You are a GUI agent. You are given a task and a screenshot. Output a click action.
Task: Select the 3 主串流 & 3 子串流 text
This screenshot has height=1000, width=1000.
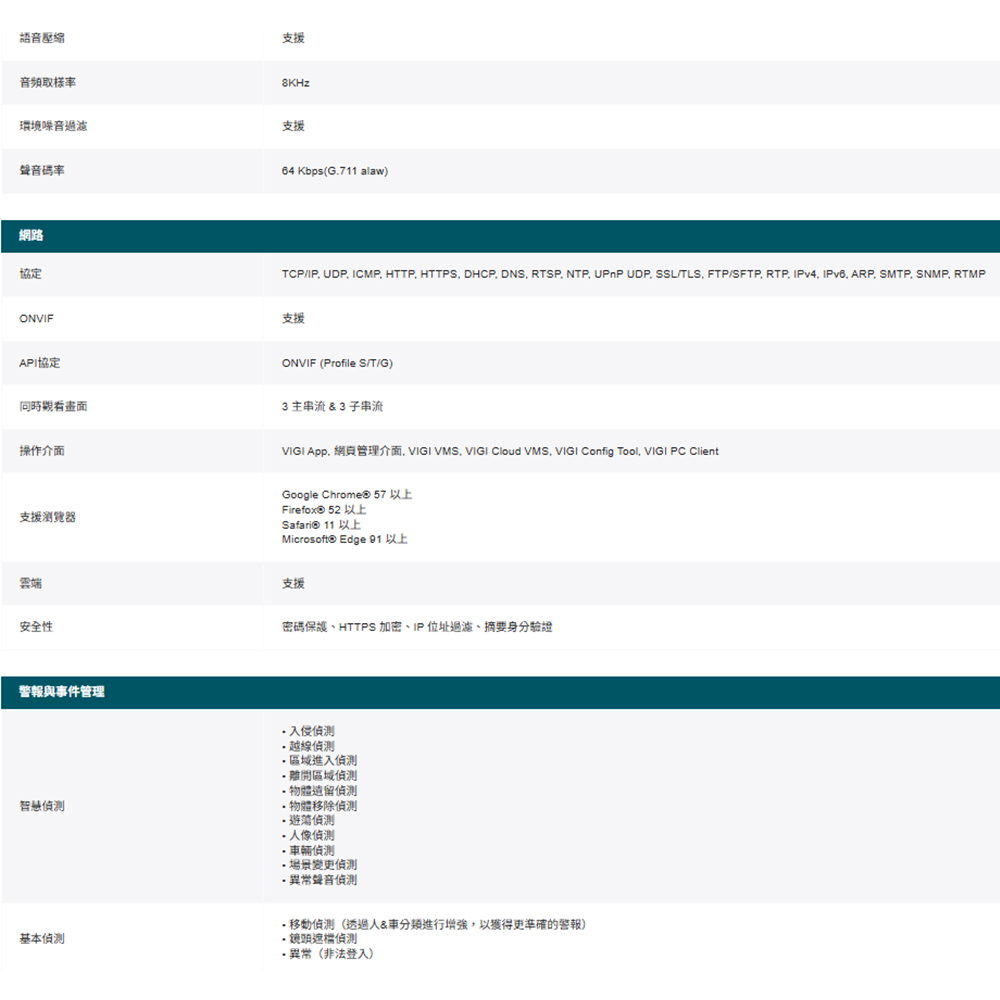coord(332,407)
